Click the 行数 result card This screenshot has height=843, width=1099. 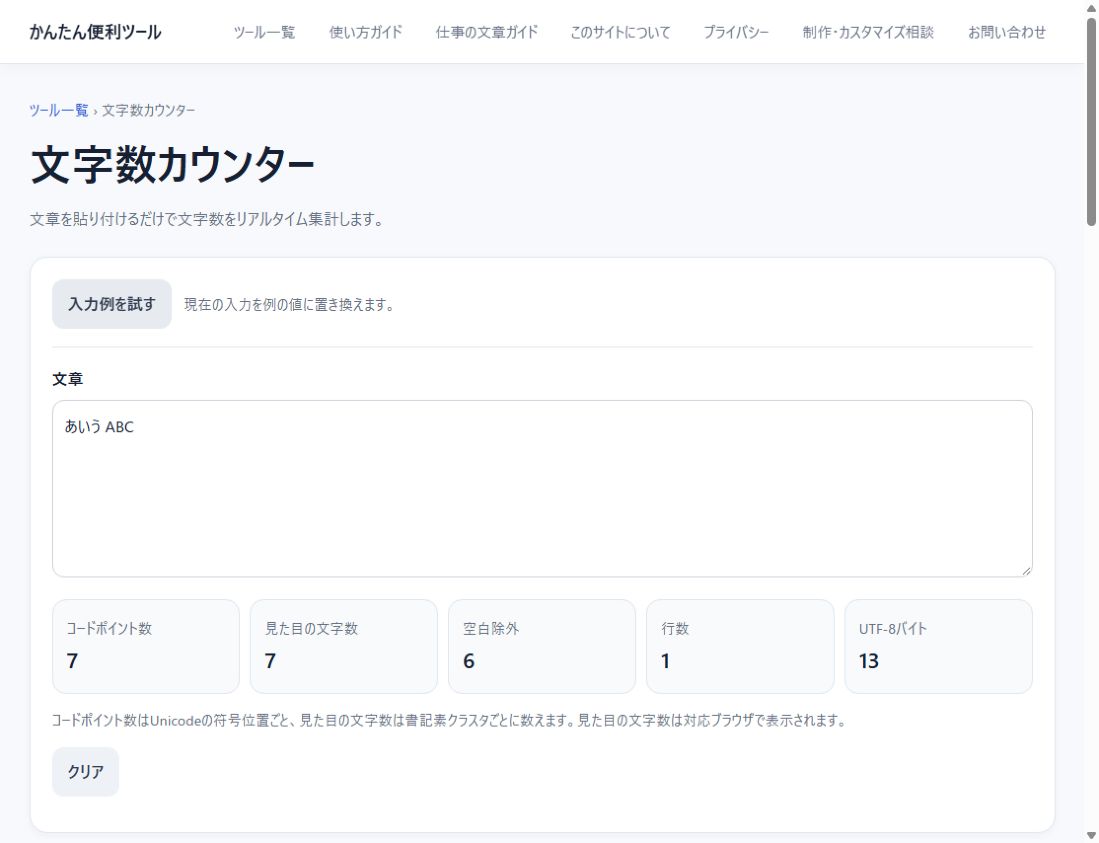[x=740, y=646]
